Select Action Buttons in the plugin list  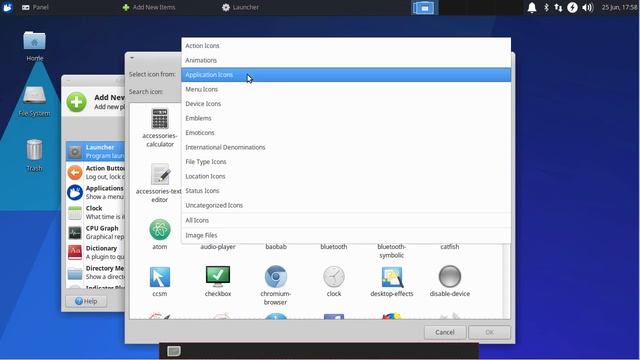(95, 172)
